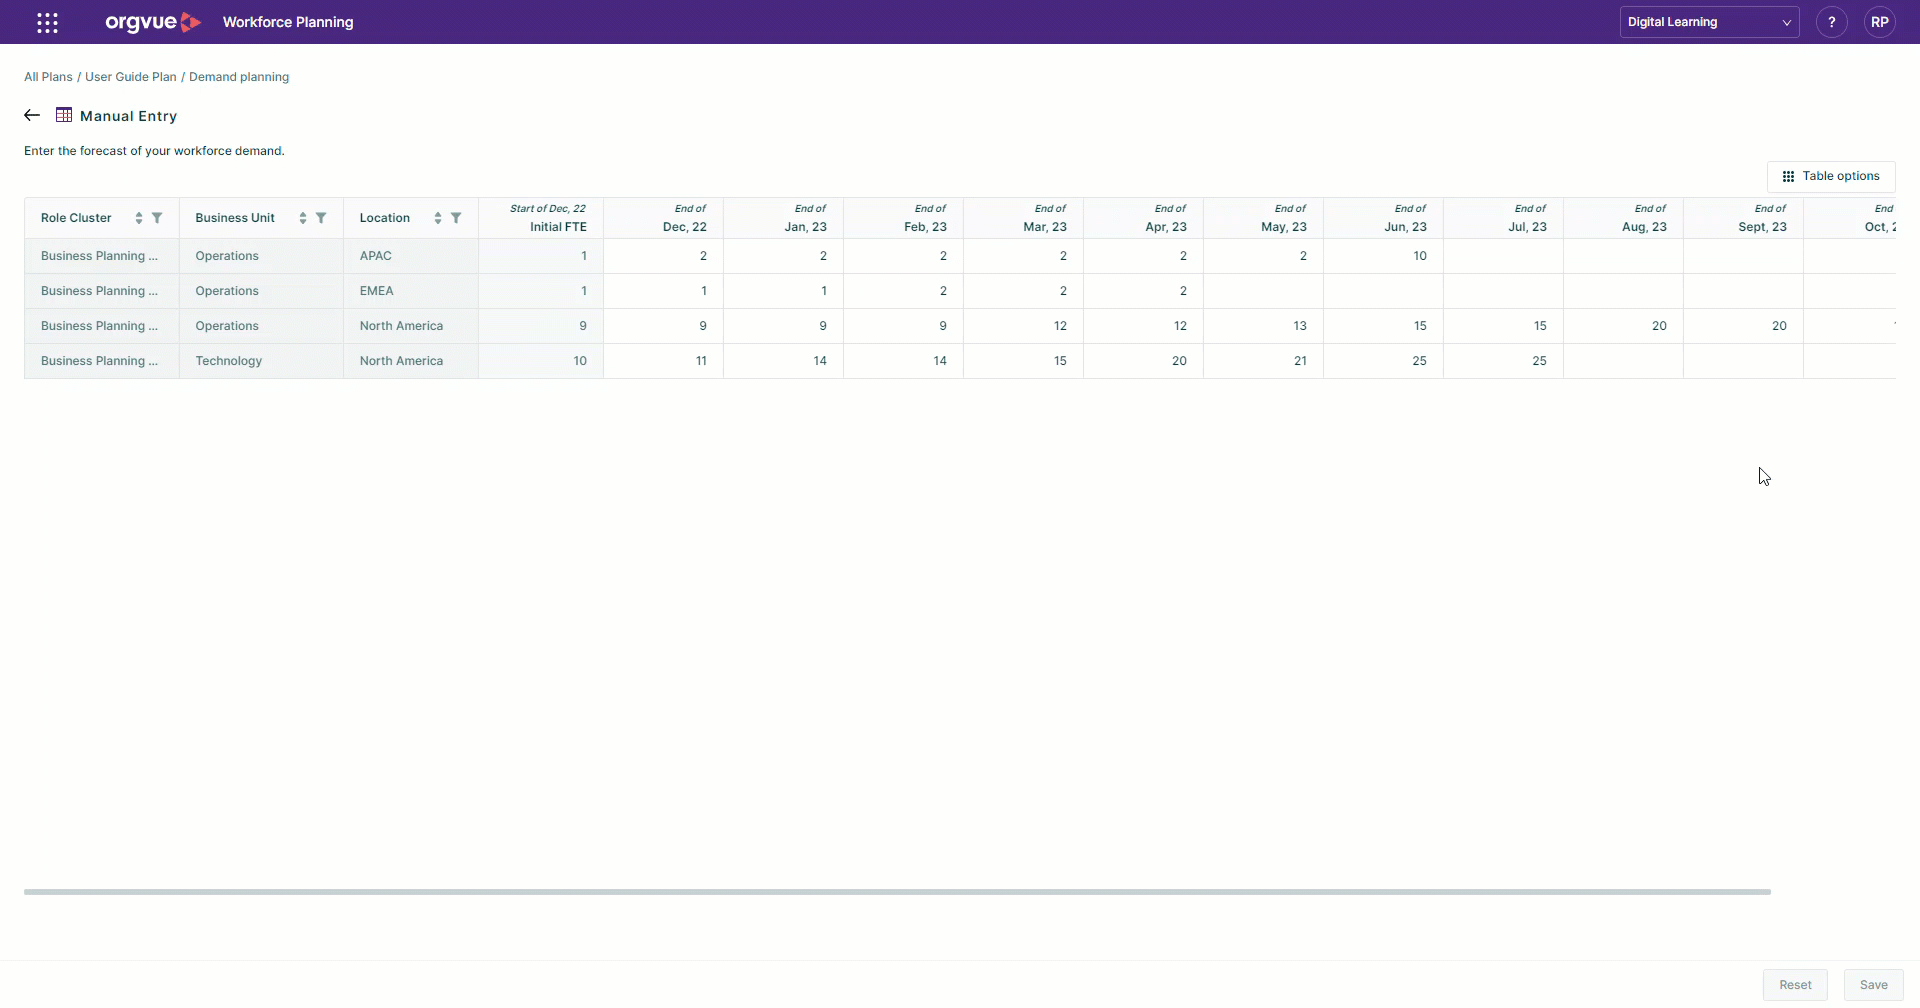Toggle sorting on the Role Cluster column
Screen dimensions: 1920x1008
pyautogui.click(x=140, y=217)
